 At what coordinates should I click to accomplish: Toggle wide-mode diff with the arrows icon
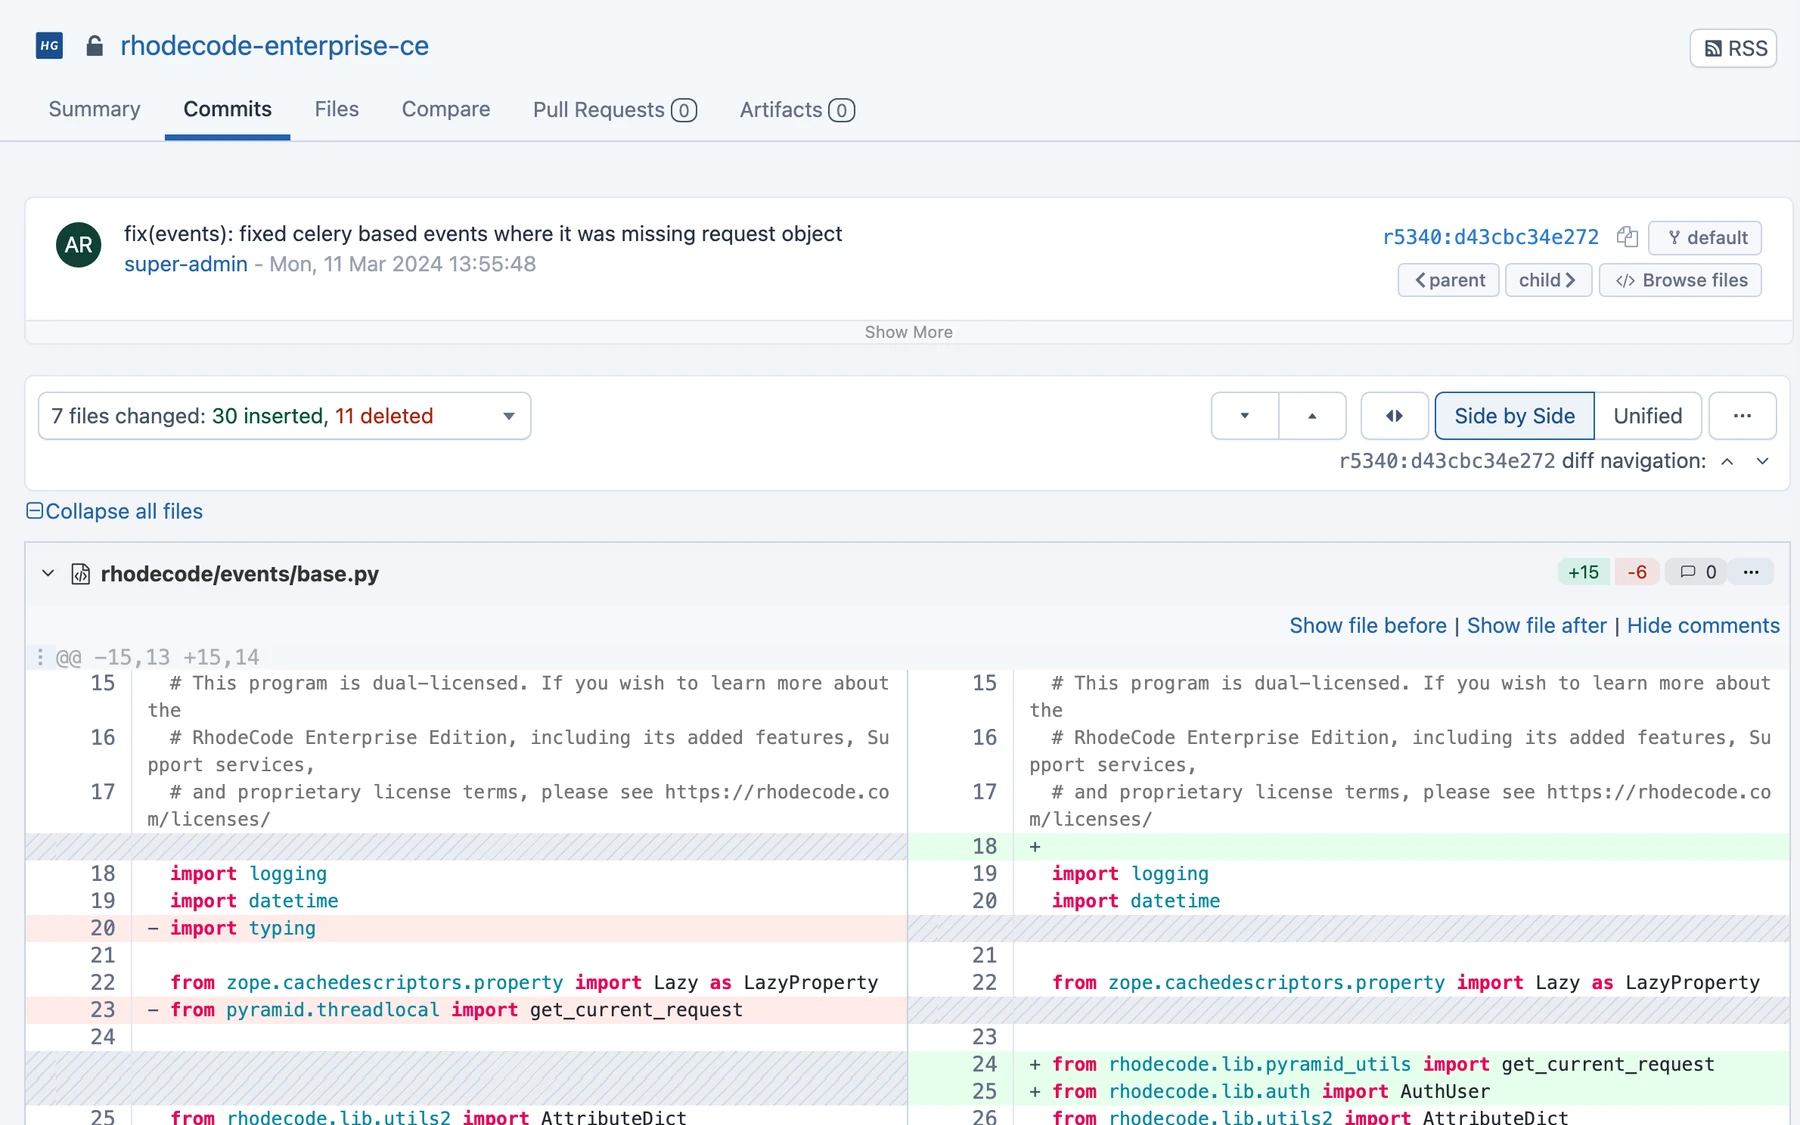pos(1394,416)
